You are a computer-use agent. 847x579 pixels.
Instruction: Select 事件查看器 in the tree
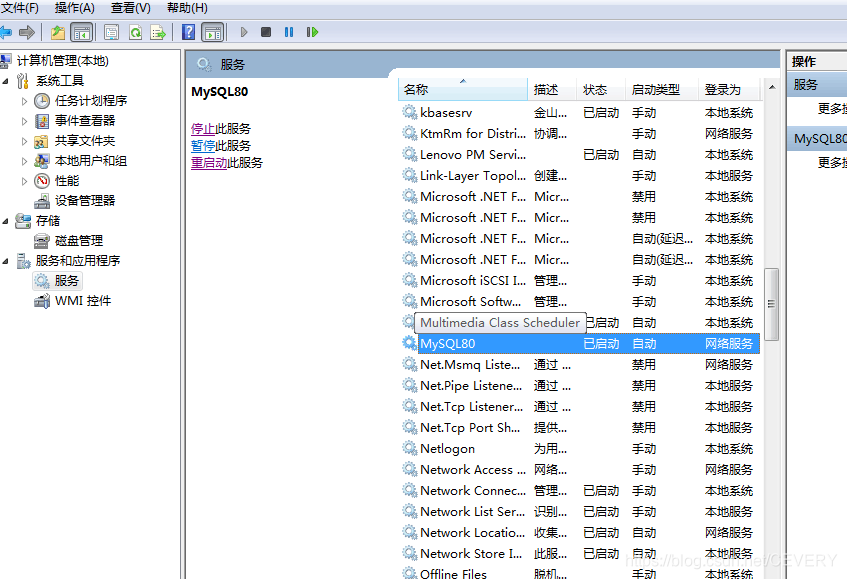tap(85, 120)
